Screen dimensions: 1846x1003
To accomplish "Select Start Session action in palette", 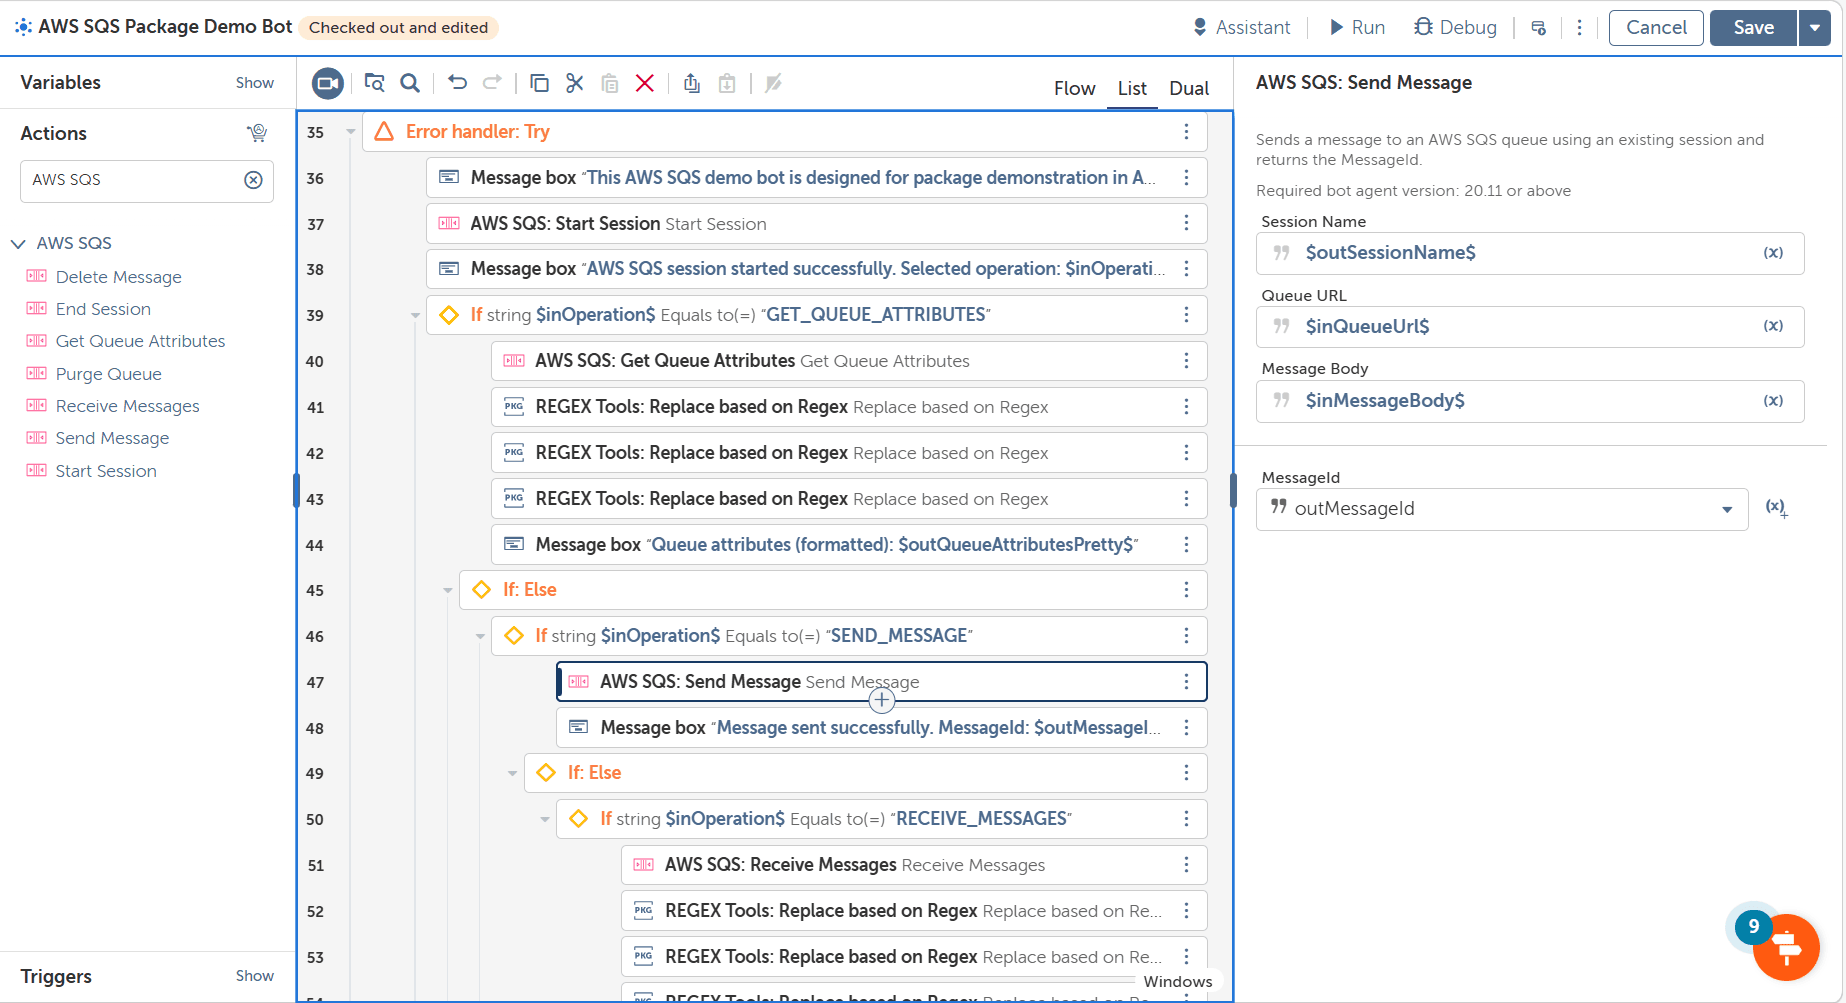I will (x=106, y=471).
